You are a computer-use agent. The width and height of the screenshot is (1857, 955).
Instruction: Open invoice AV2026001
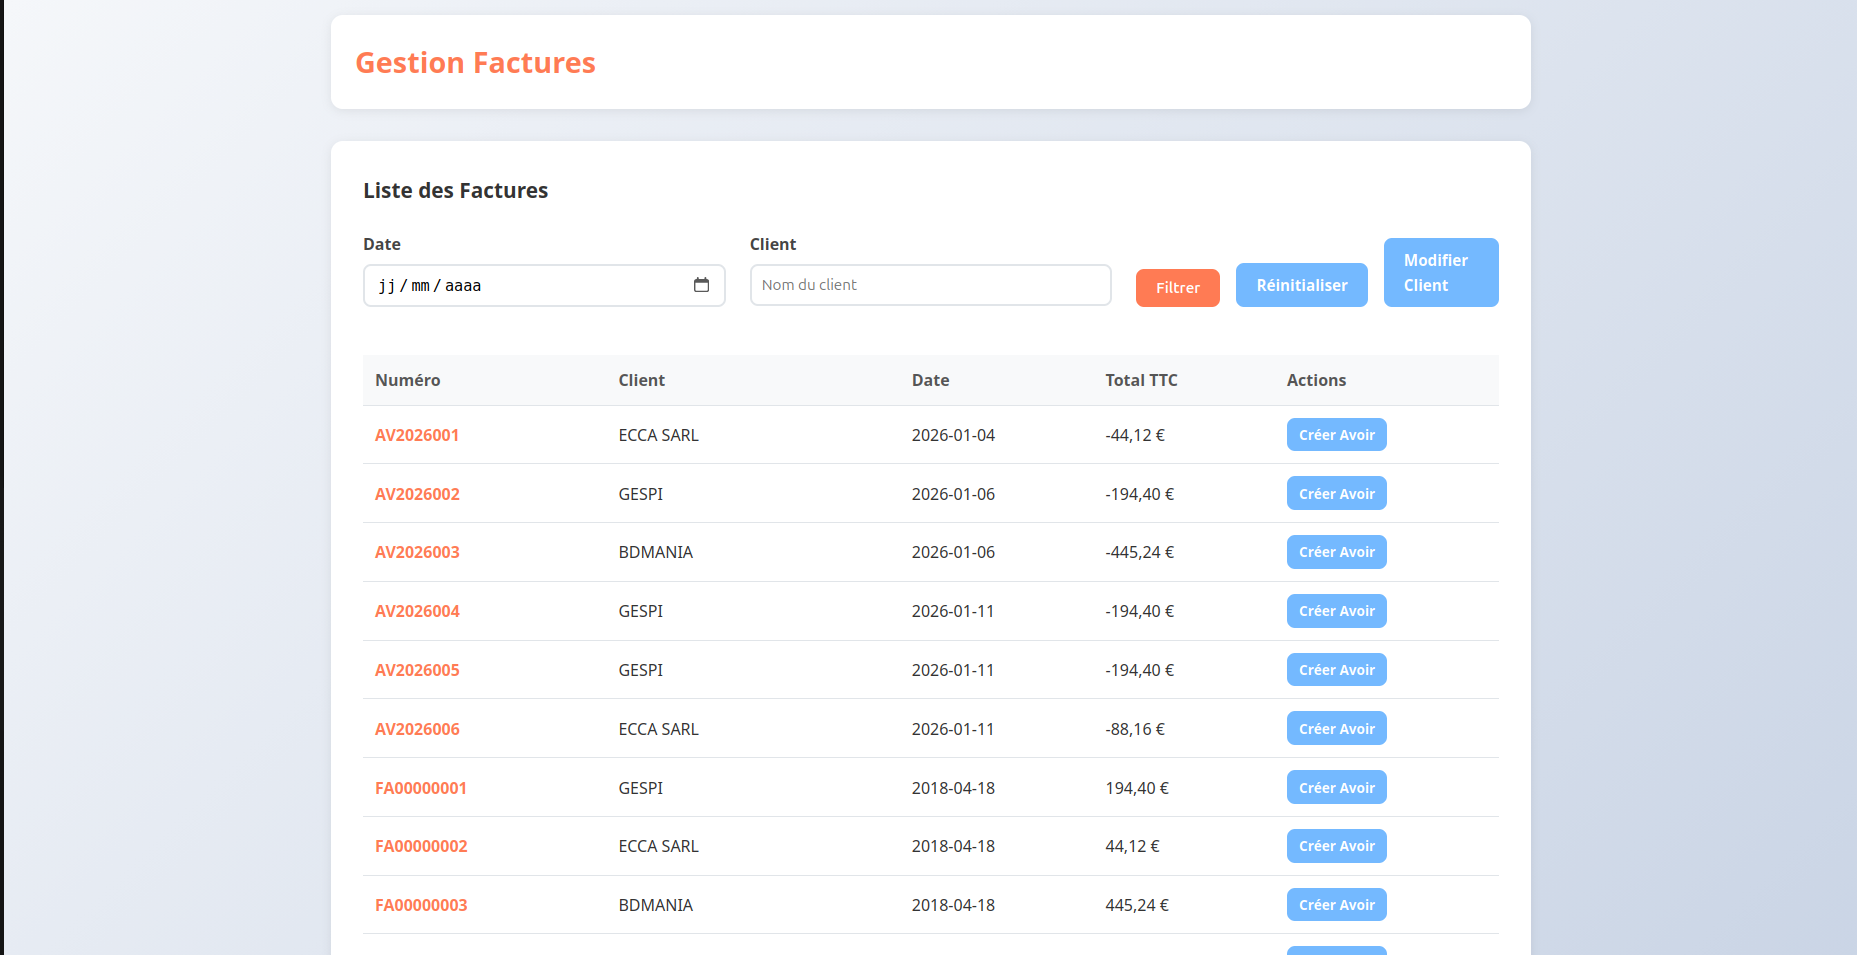417,435
